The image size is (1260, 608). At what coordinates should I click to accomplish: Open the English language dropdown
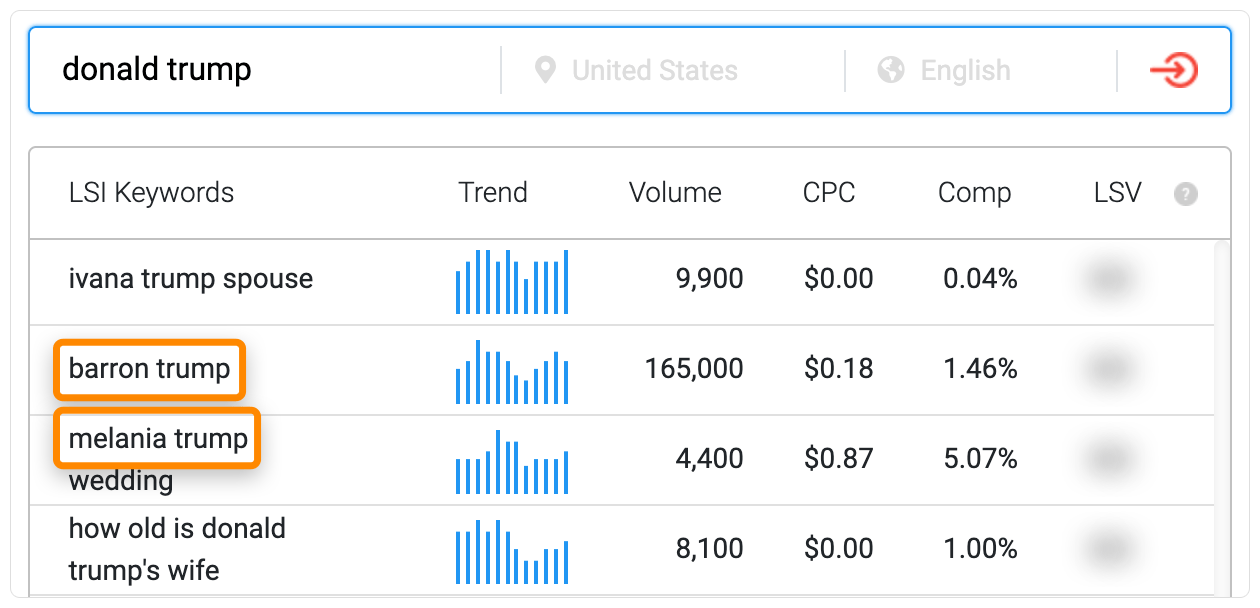(x=965, y=71)
